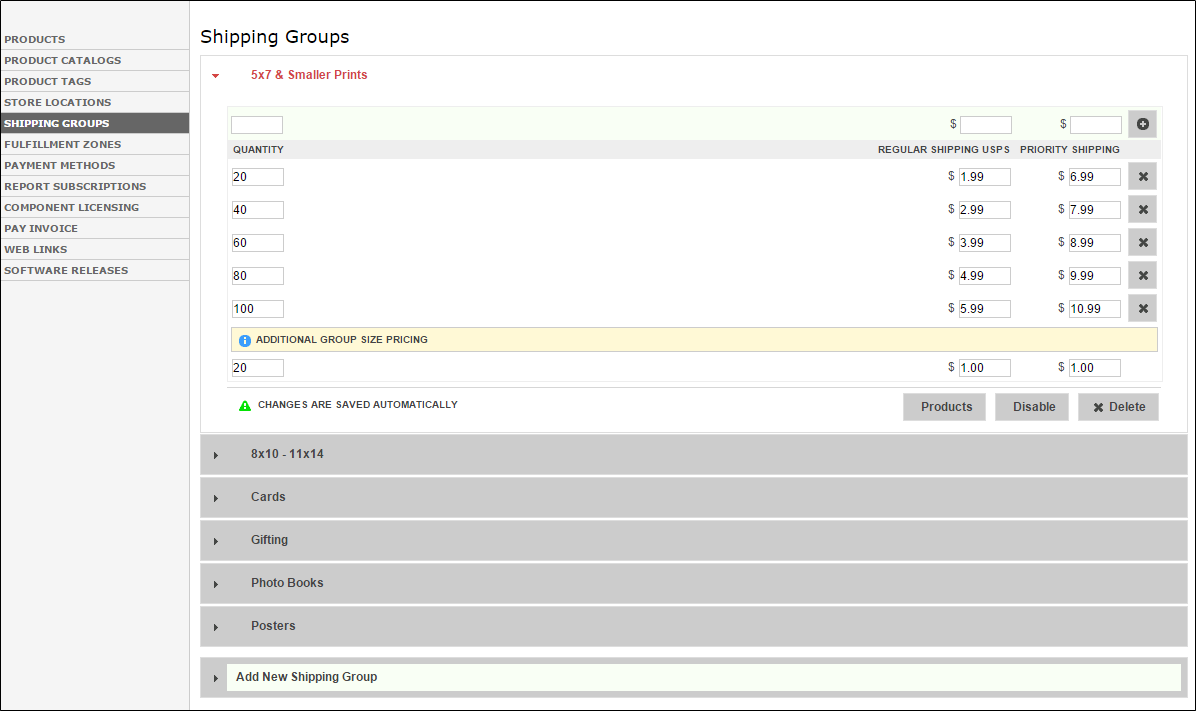1196x711 pixels.
Task: Click the Products button
Action: [946, 407]
